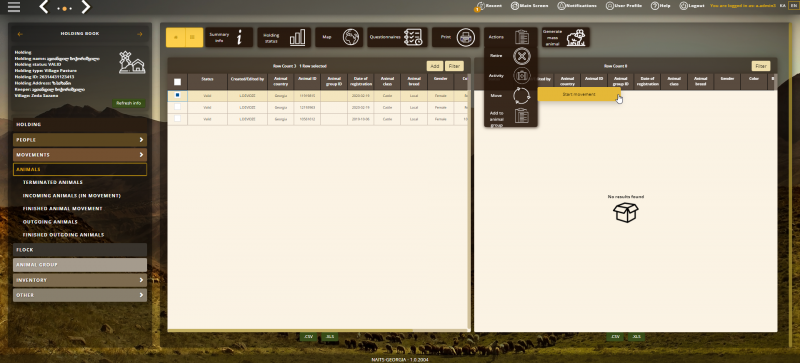The image size is (800, 363).
Task: Export left table with XLS button
Action: point(330,337)
